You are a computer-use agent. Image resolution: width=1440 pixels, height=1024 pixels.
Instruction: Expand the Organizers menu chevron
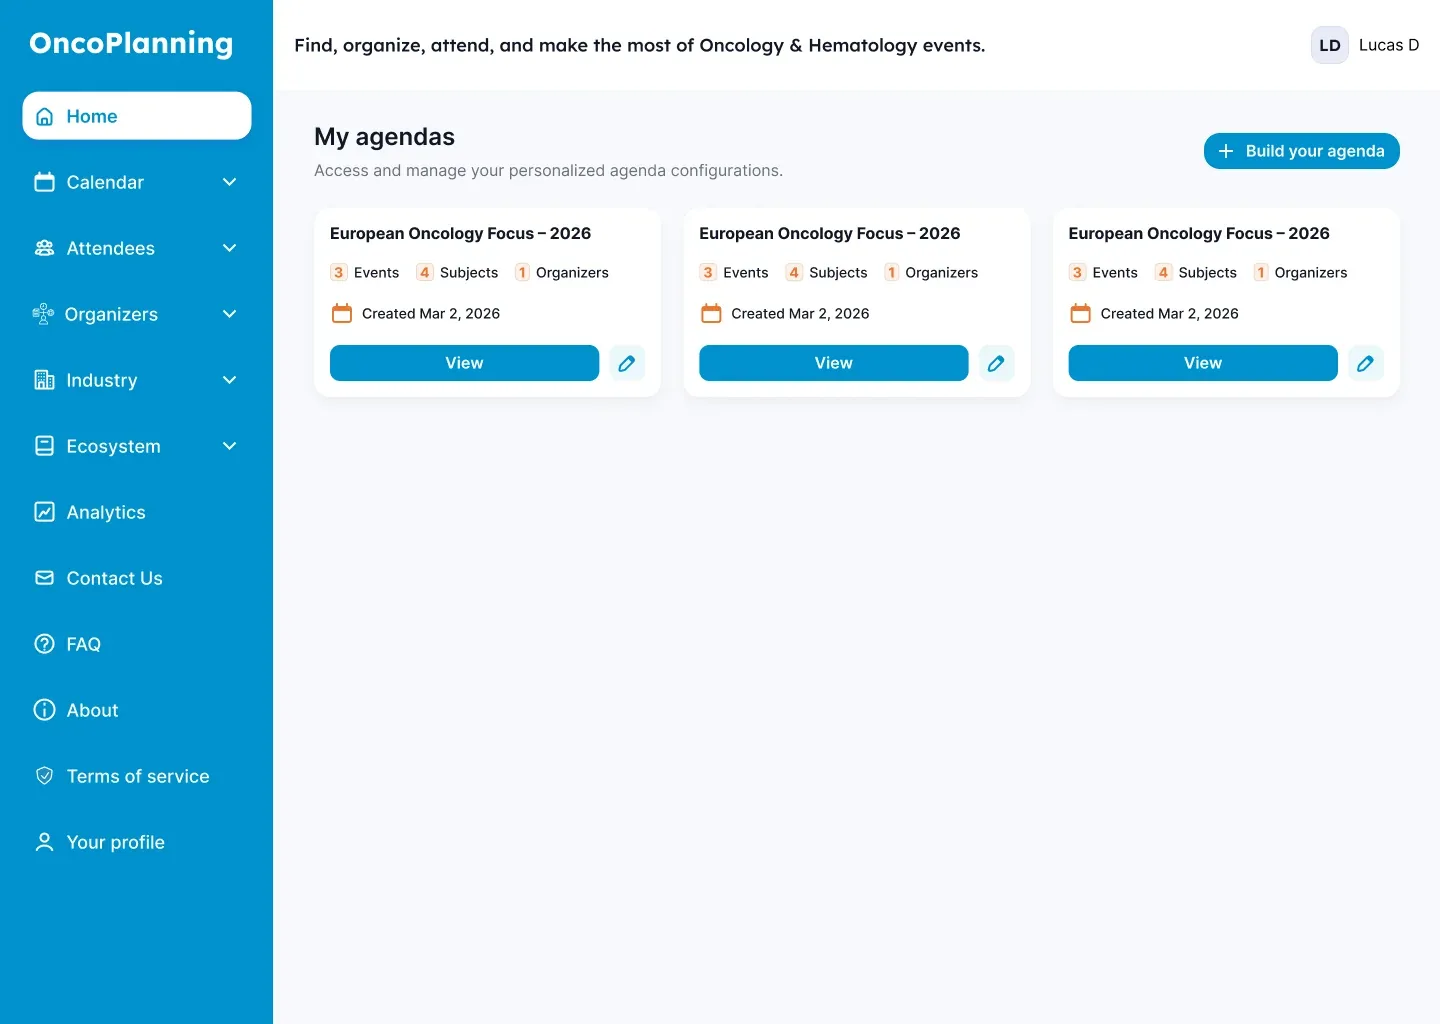[x=229, y=314]
